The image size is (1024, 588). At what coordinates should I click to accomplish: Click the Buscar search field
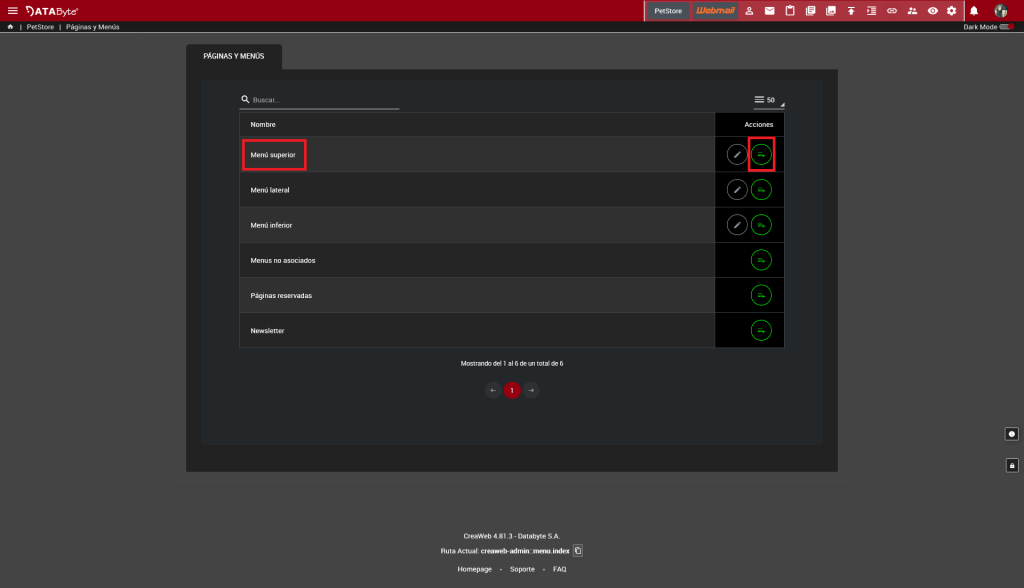(x=324, y=100)
